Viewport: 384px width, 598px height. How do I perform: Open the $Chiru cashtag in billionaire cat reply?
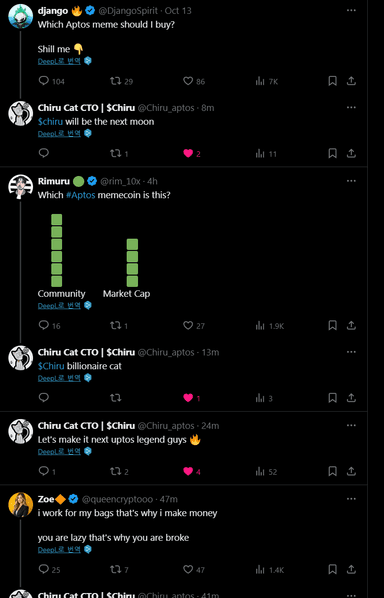click(51, 366)
